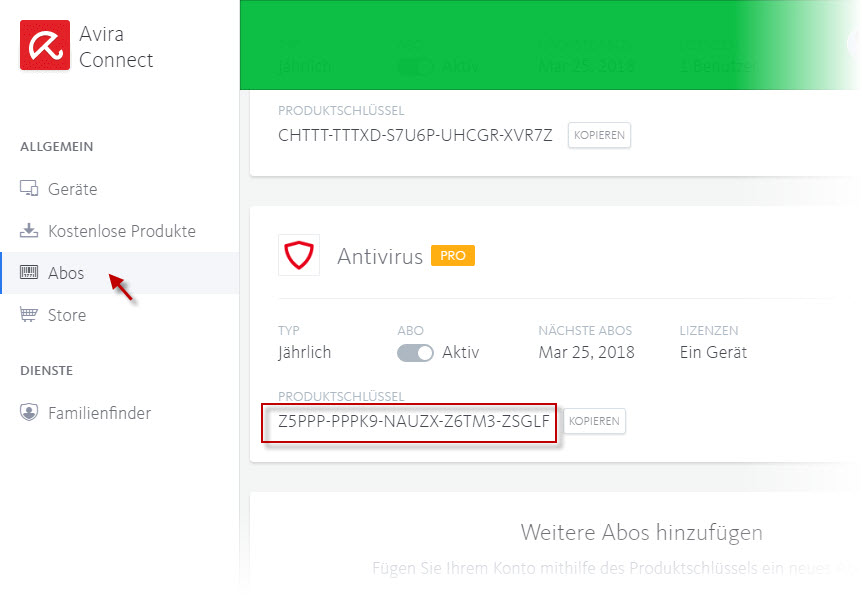Click the Ein Gerät licence value

tap(713, 352)
